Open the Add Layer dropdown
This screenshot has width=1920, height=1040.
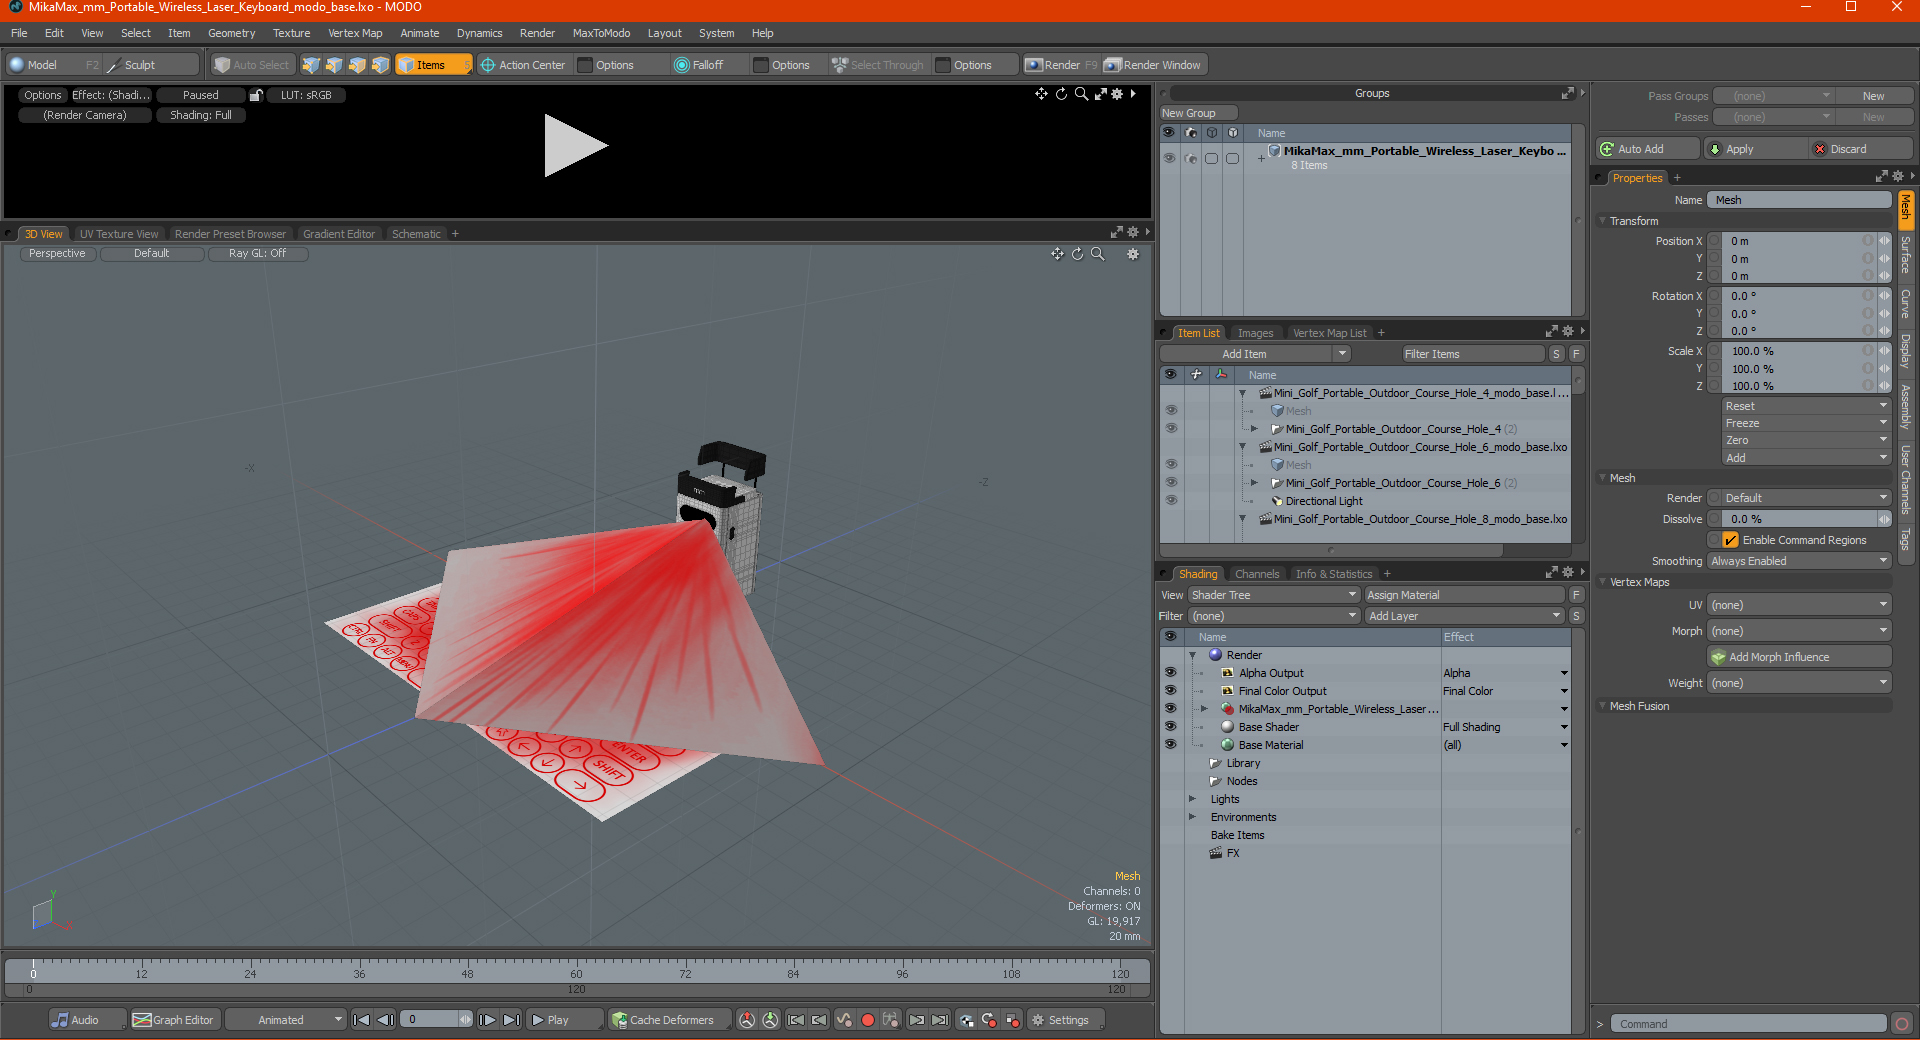click(x=1464, y=616)
